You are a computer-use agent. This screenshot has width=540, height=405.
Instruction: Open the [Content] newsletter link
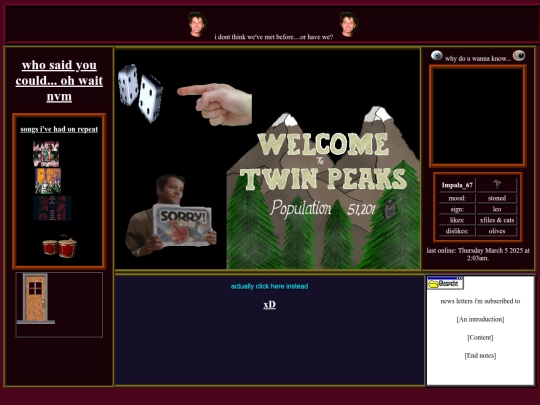(480, 338)
